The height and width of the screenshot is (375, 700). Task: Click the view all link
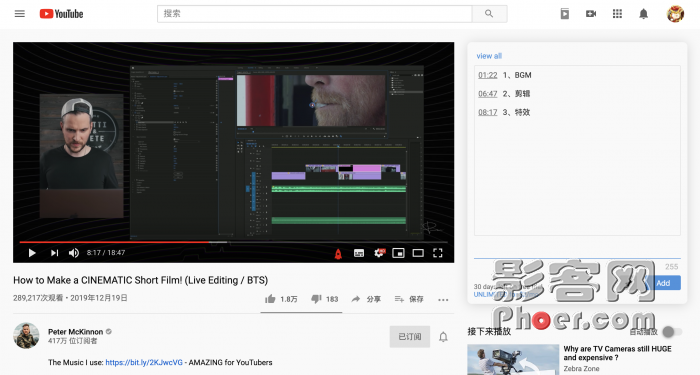(489, 56)
